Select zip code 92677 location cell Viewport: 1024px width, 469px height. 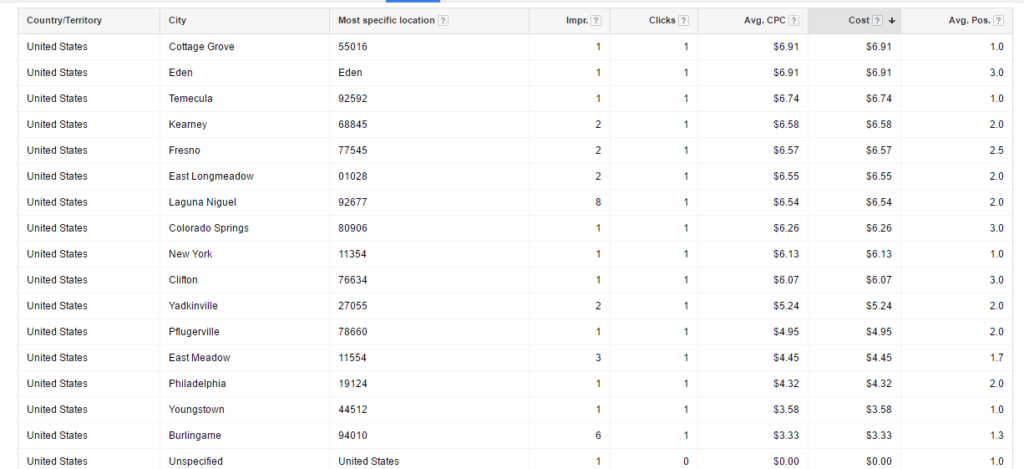tap(353, 202)
